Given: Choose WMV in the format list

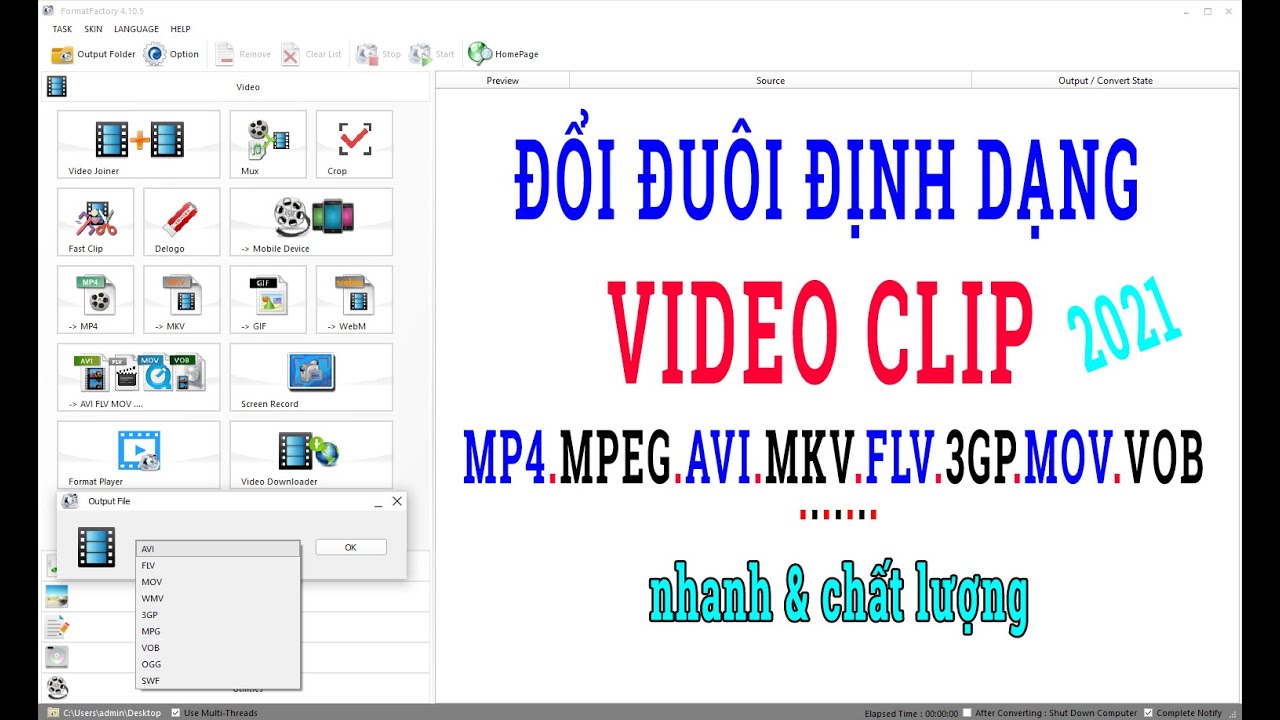Looking at the screenshot, I should pos(218,598).
